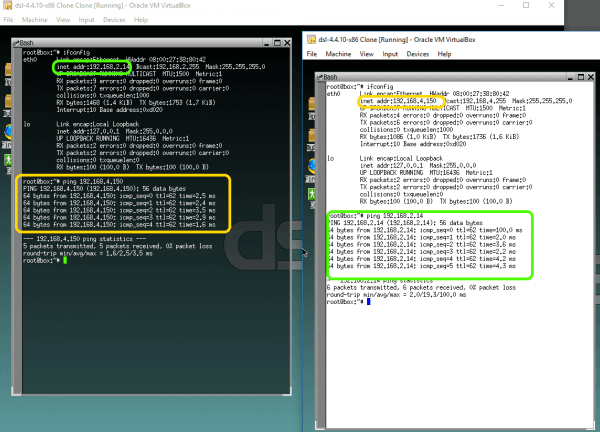This screenshot has width=600, height=432.
Task: Click 'round-trip min/avg/max = 1.6/2.5/3.5 ms'
Action: click(88, 253)
